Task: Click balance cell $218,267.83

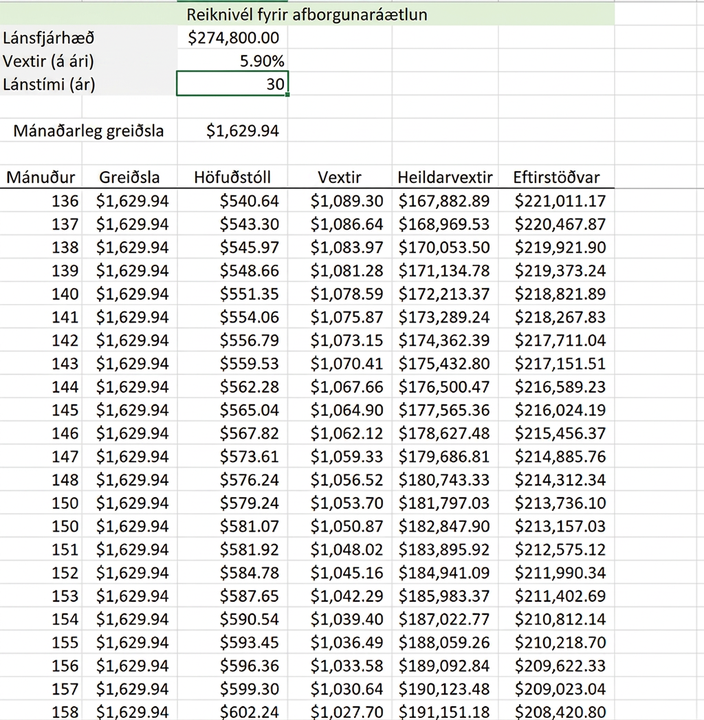Action: [556, 317]
